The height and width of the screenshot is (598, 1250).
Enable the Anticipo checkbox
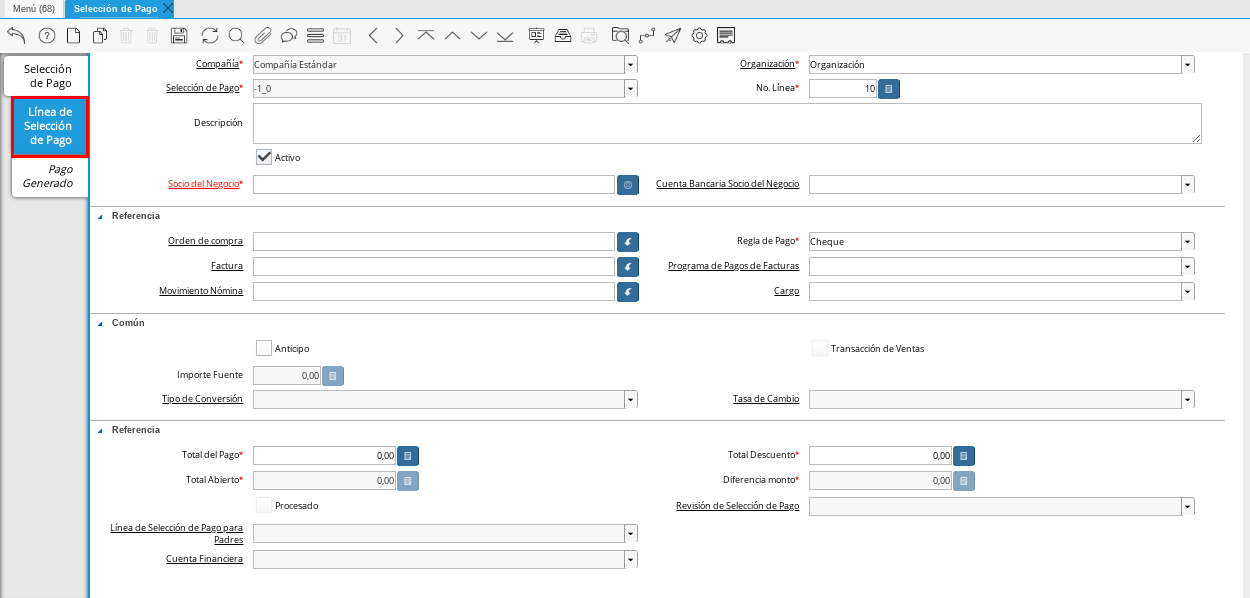264,348
